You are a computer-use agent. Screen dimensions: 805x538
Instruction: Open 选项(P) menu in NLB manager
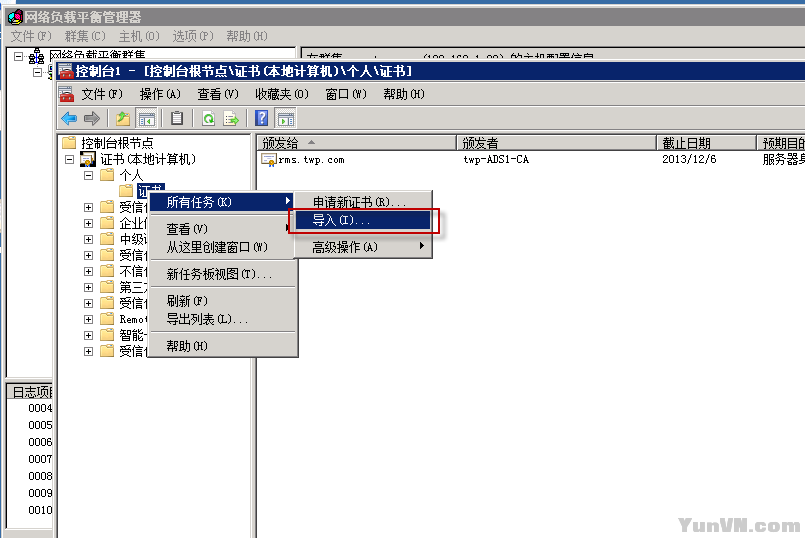[193, 36]
